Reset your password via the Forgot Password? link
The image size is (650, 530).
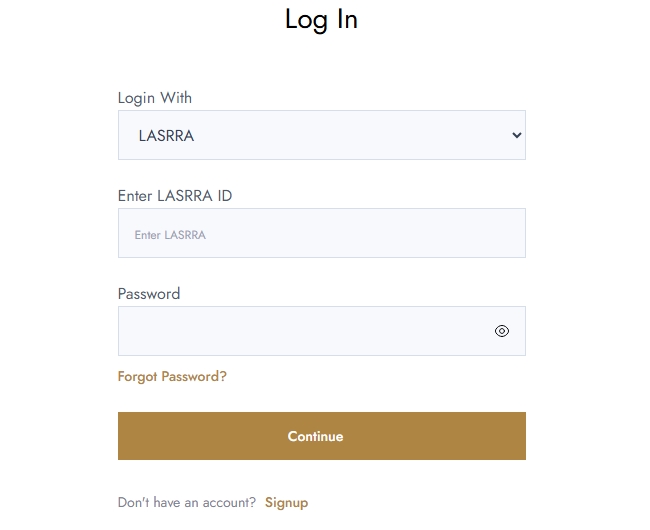pos(172,377)
